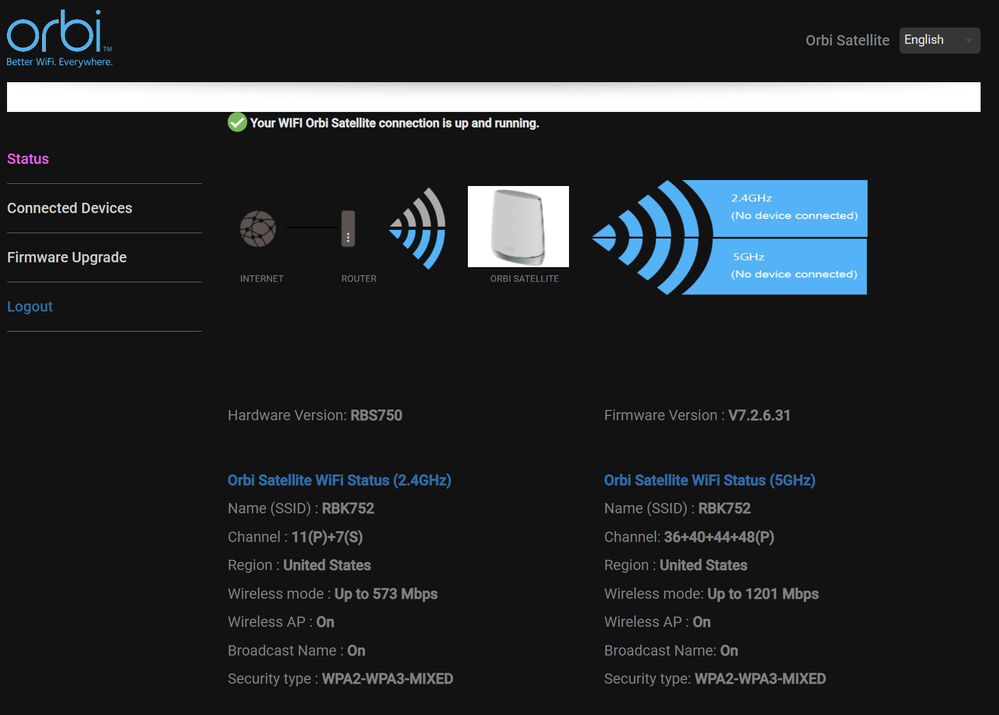Click the Hardware Version RBS750 text
Image resolution: width=999 pixels, height=715 pixels.
315,415
